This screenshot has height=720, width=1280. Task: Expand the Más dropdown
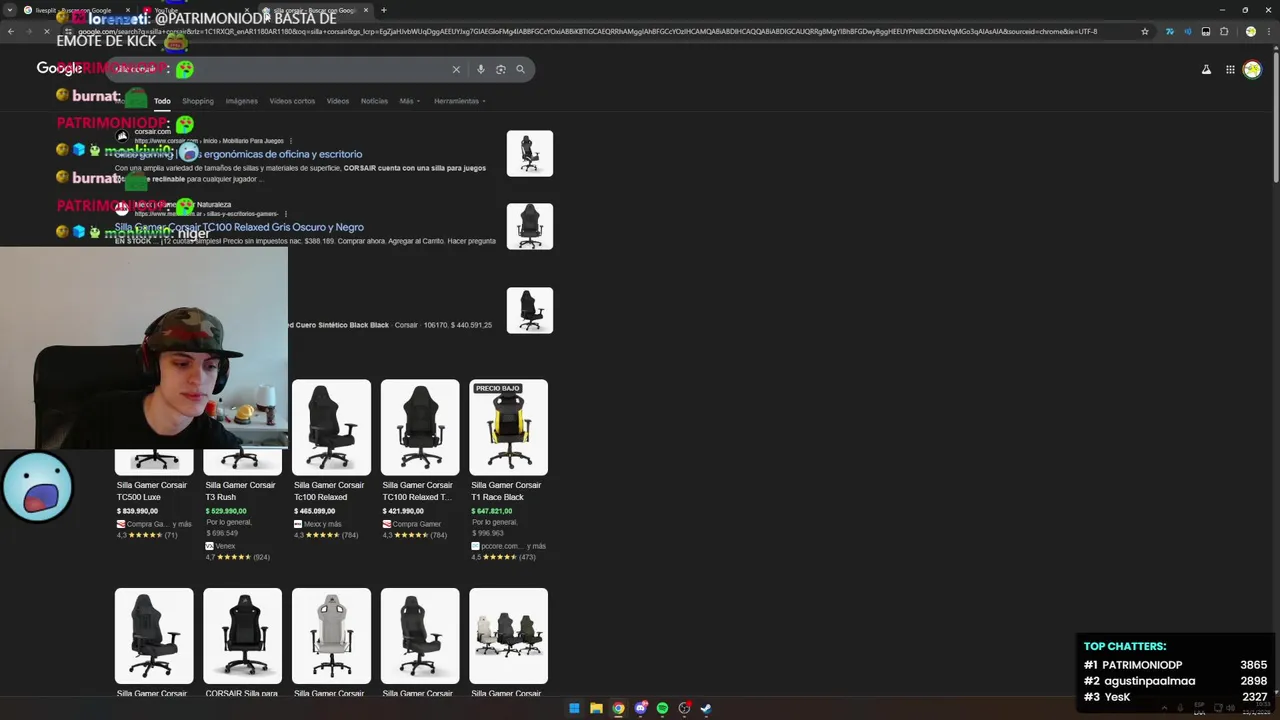point(410,101)
